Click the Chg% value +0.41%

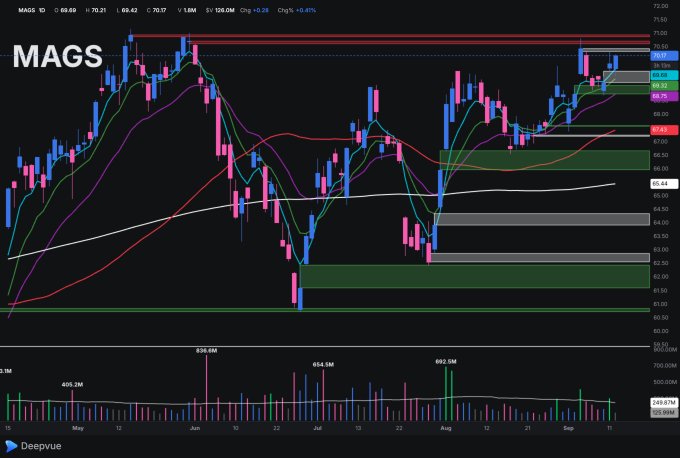[x=306, y=10]
